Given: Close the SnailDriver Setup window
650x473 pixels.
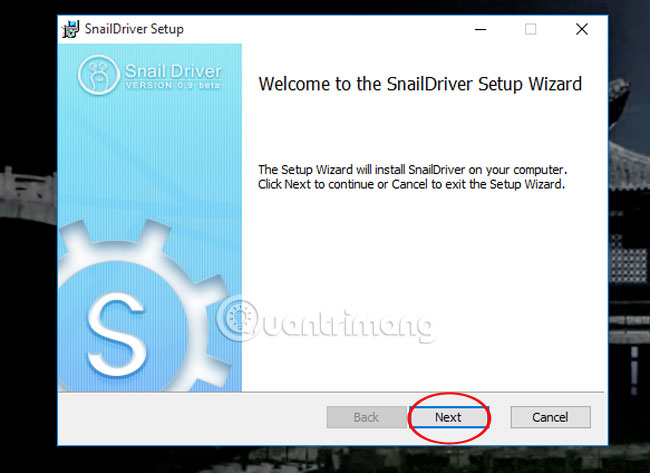Looking at the screenshot, I should 582,29.
